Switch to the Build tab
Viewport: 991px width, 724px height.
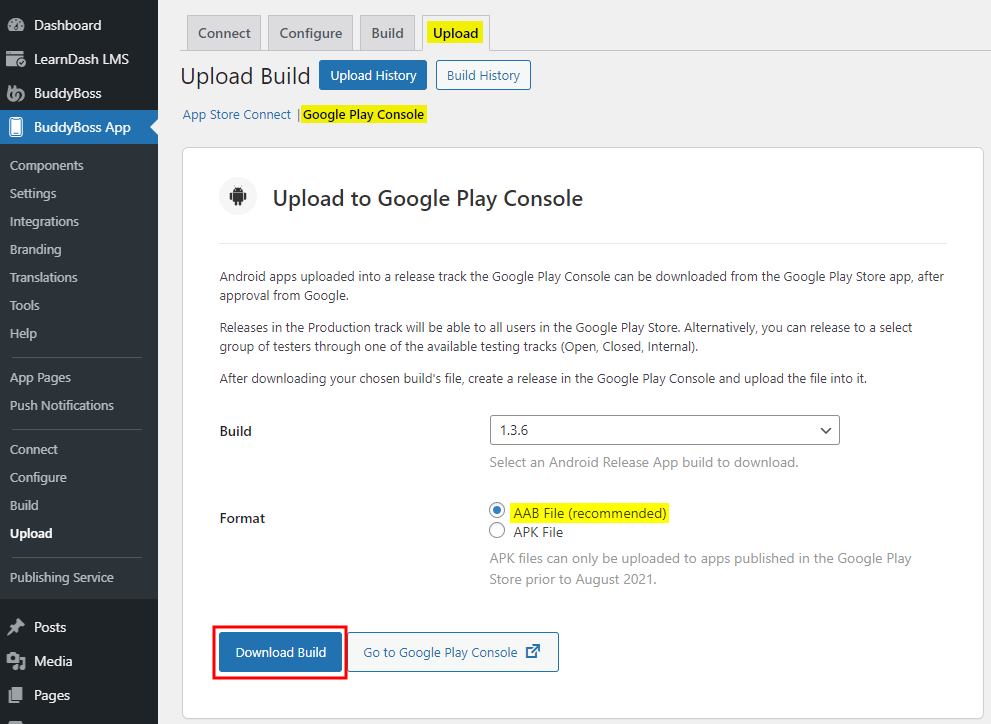pos(387,33)
